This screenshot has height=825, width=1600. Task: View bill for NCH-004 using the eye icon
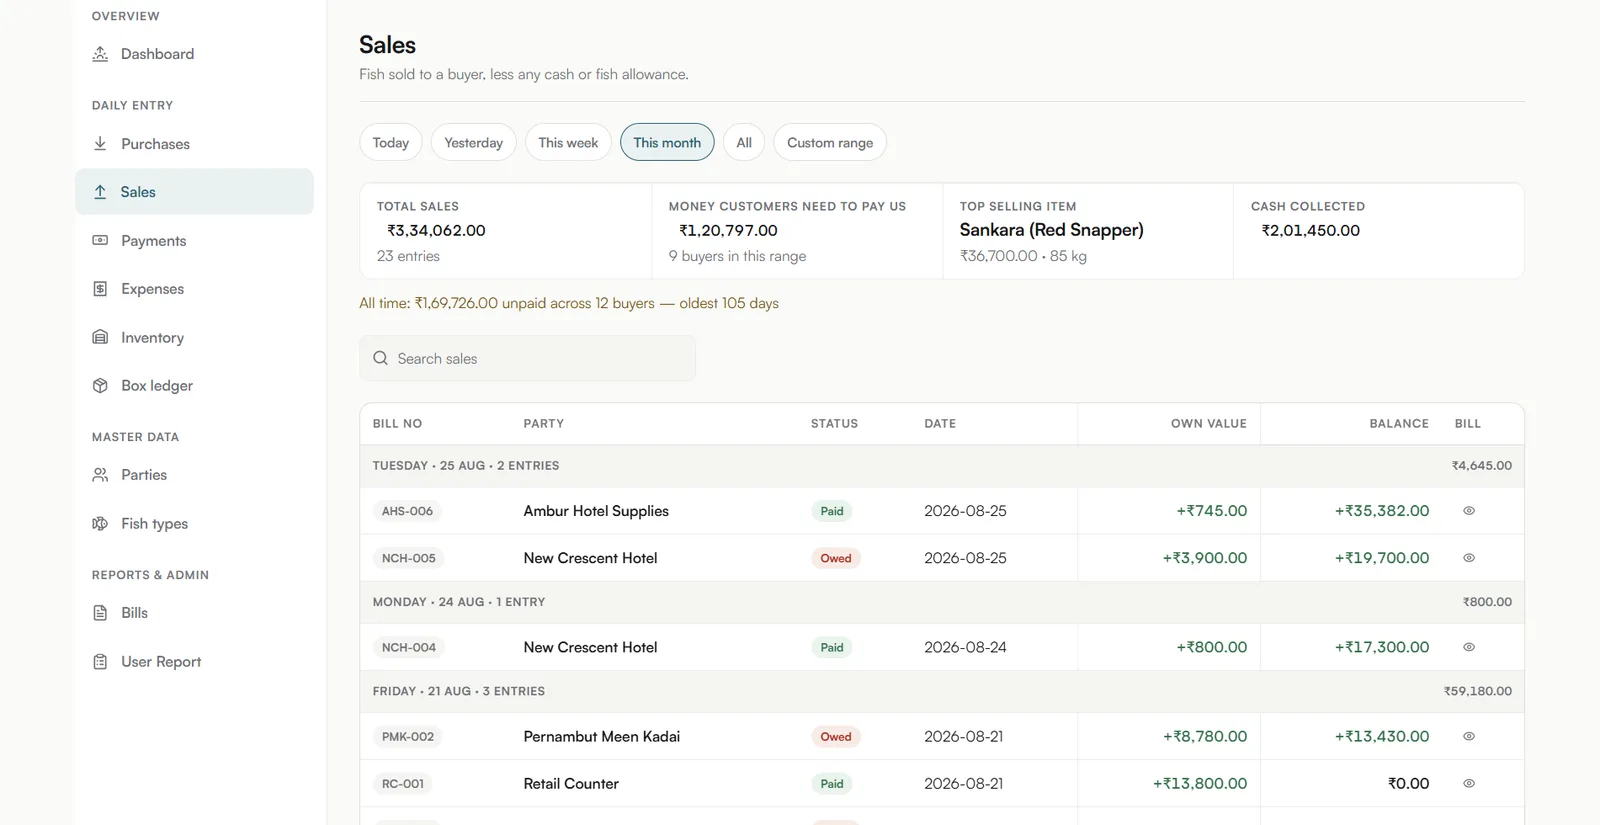click(x=1469, y=647)
